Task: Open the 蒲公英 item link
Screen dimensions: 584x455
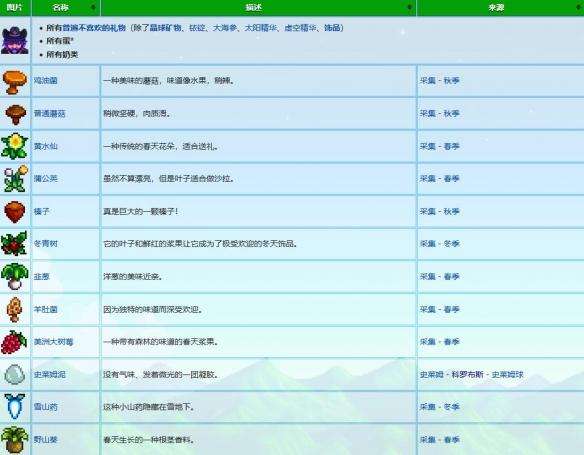Action: point(45,178)
